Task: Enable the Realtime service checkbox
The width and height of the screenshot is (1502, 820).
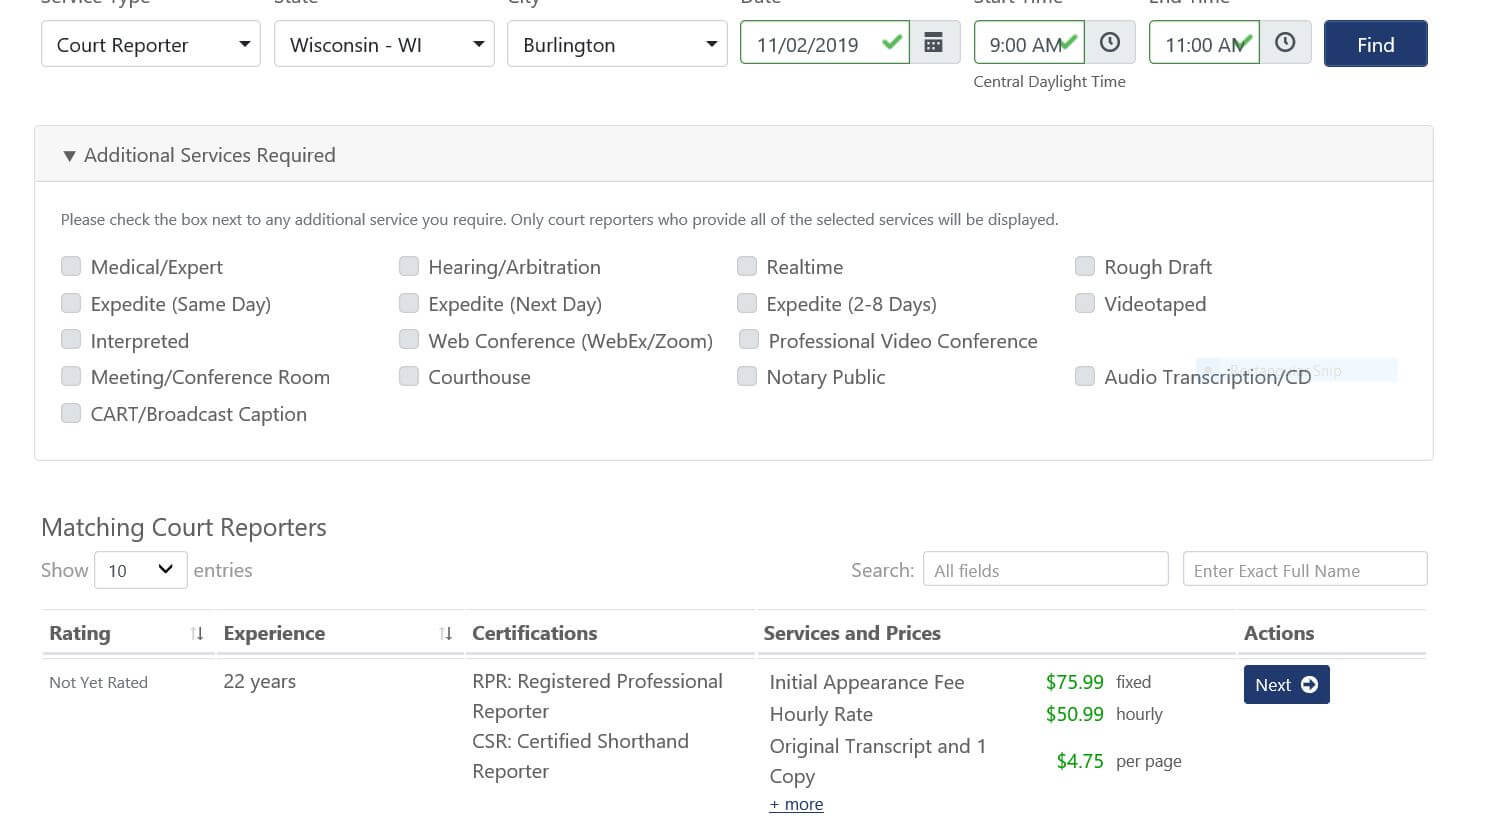Action: pos(747,266)
